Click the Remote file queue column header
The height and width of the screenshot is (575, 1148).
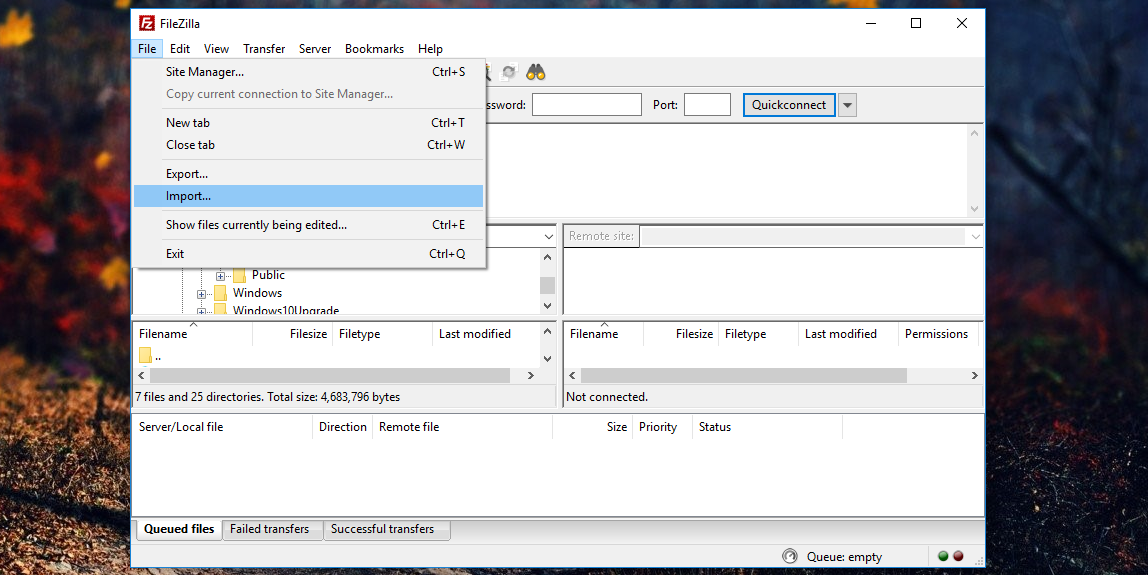tap(463, 427)
